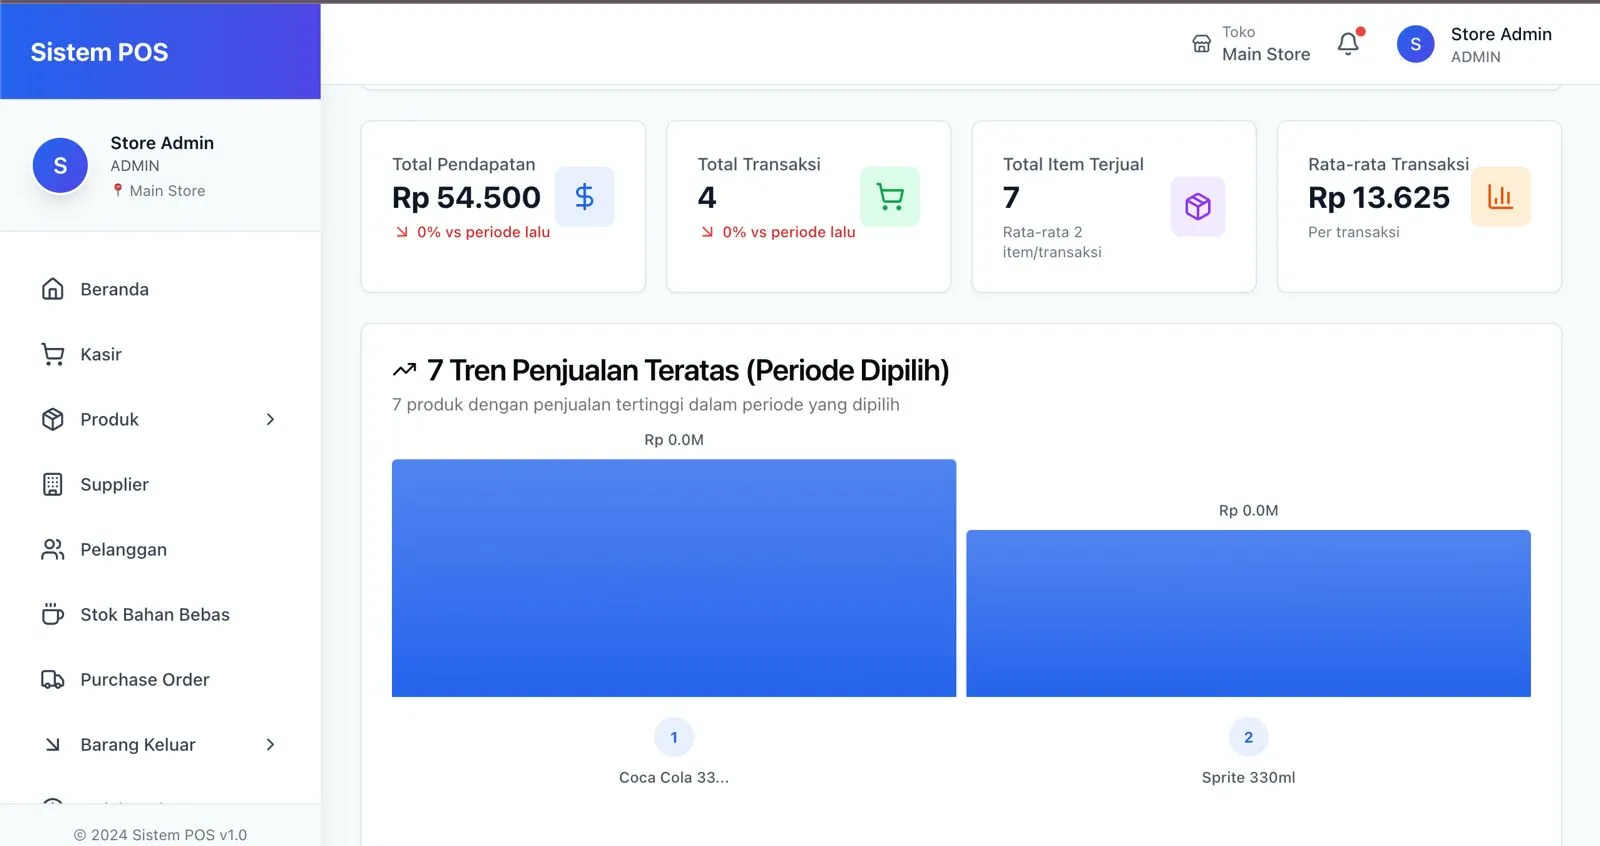Open the Kasir page
Image resolution: width=1600 pixels, height=846 pixels.
click(x=101, y=355)
